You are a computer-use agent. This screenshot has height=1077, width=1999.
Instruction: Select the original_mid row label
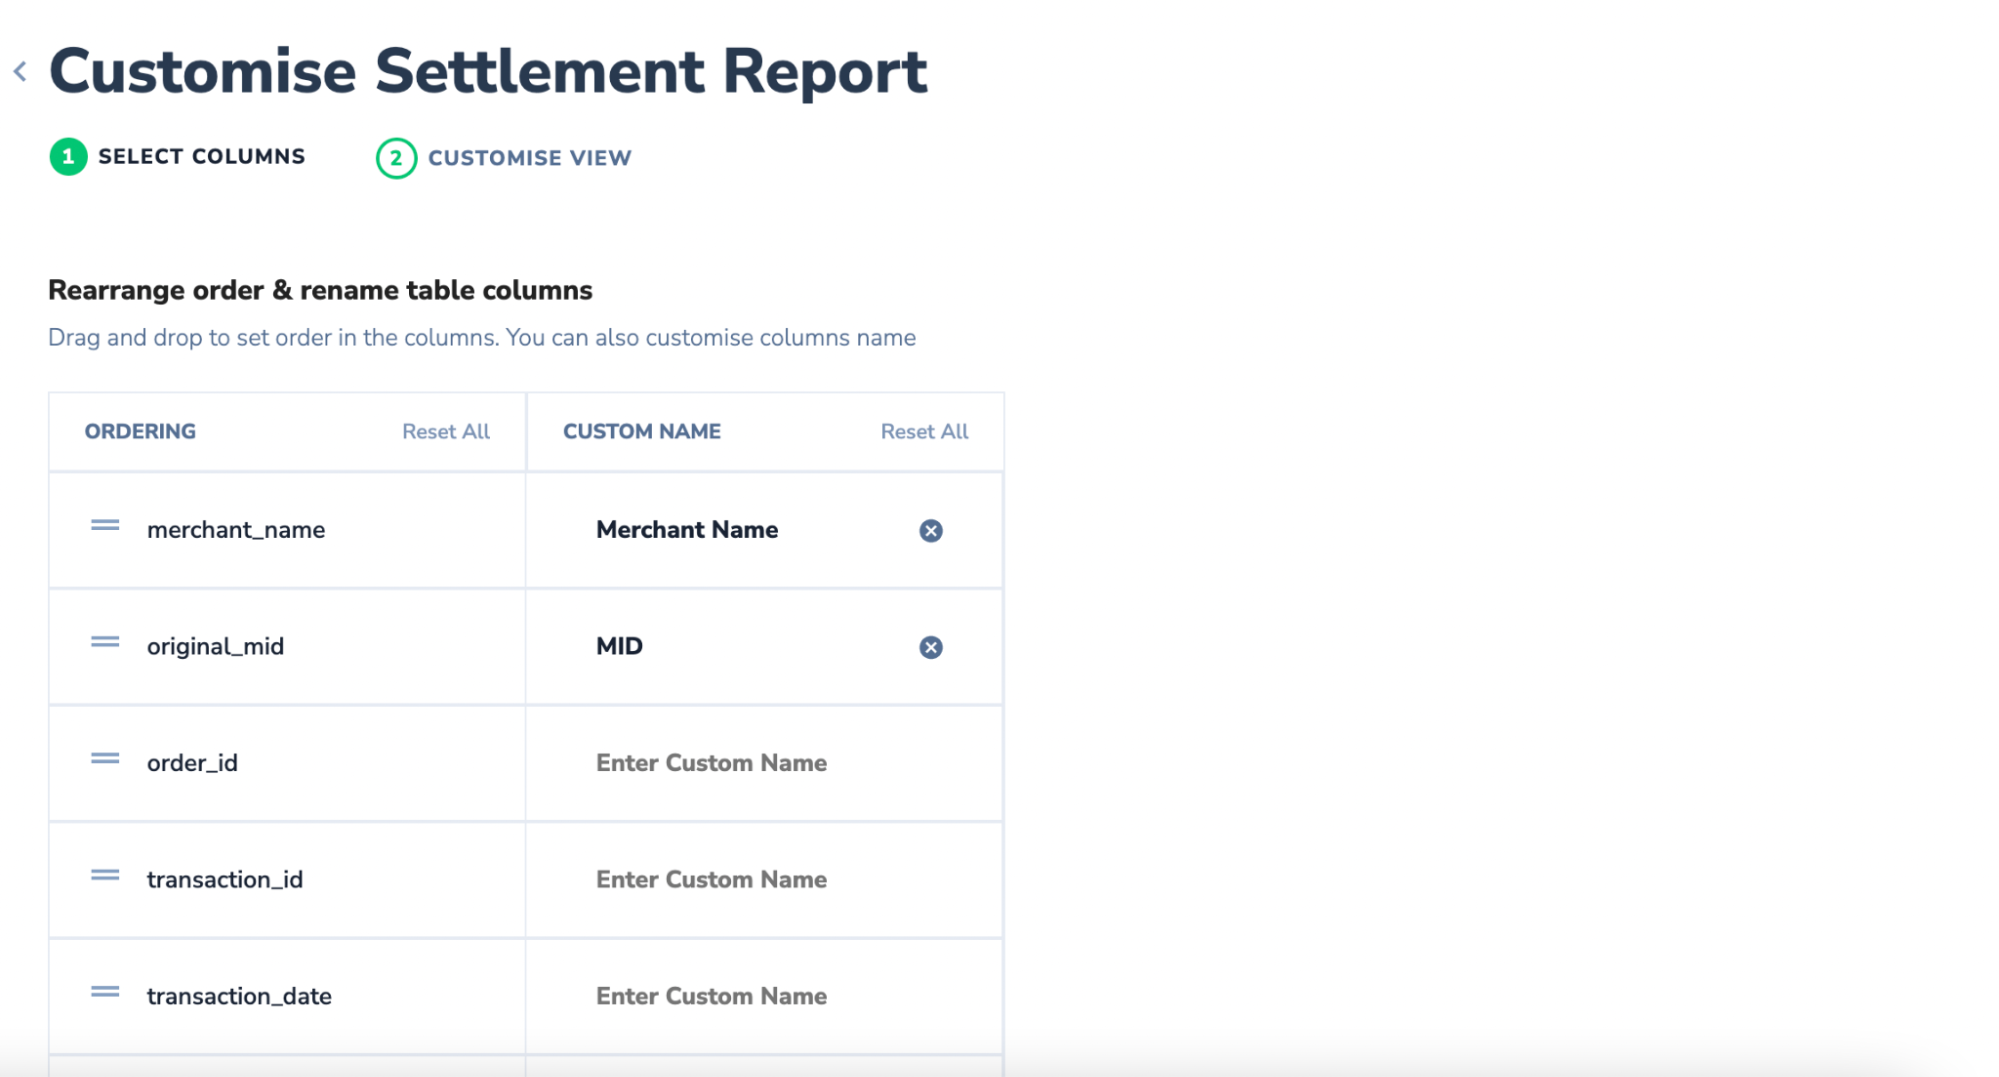point(215,646)
